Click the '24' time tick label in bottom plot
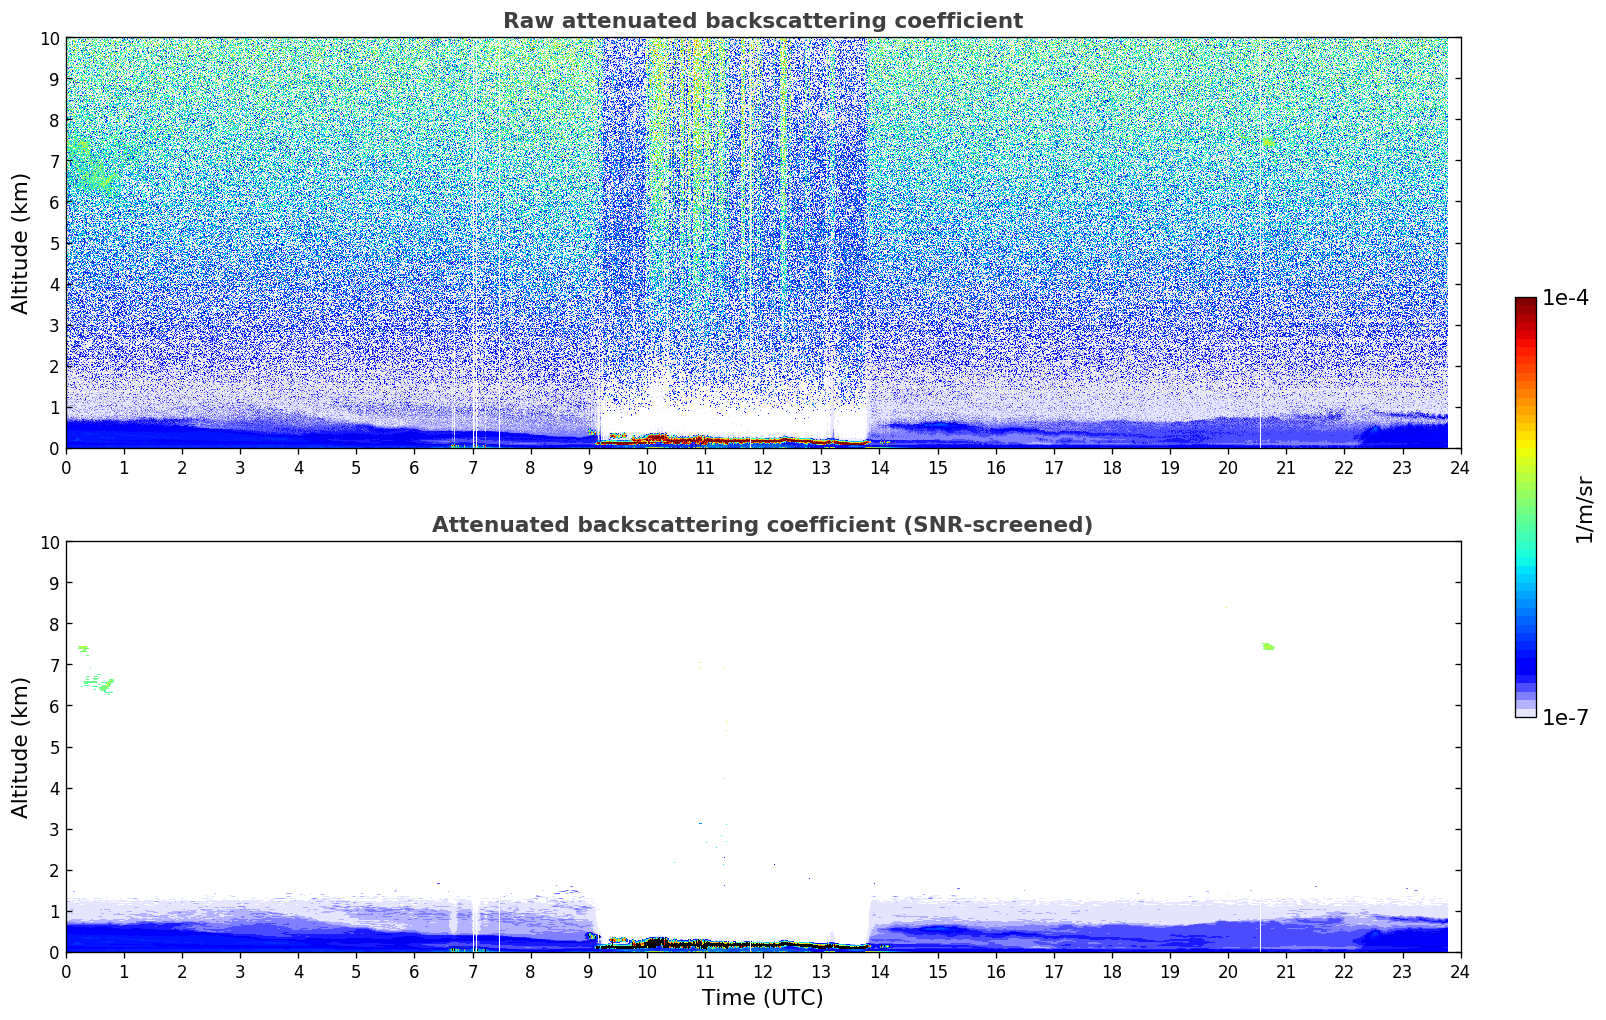The width and height of the screenshot is (1606, 1020). tap(1460, 971)
